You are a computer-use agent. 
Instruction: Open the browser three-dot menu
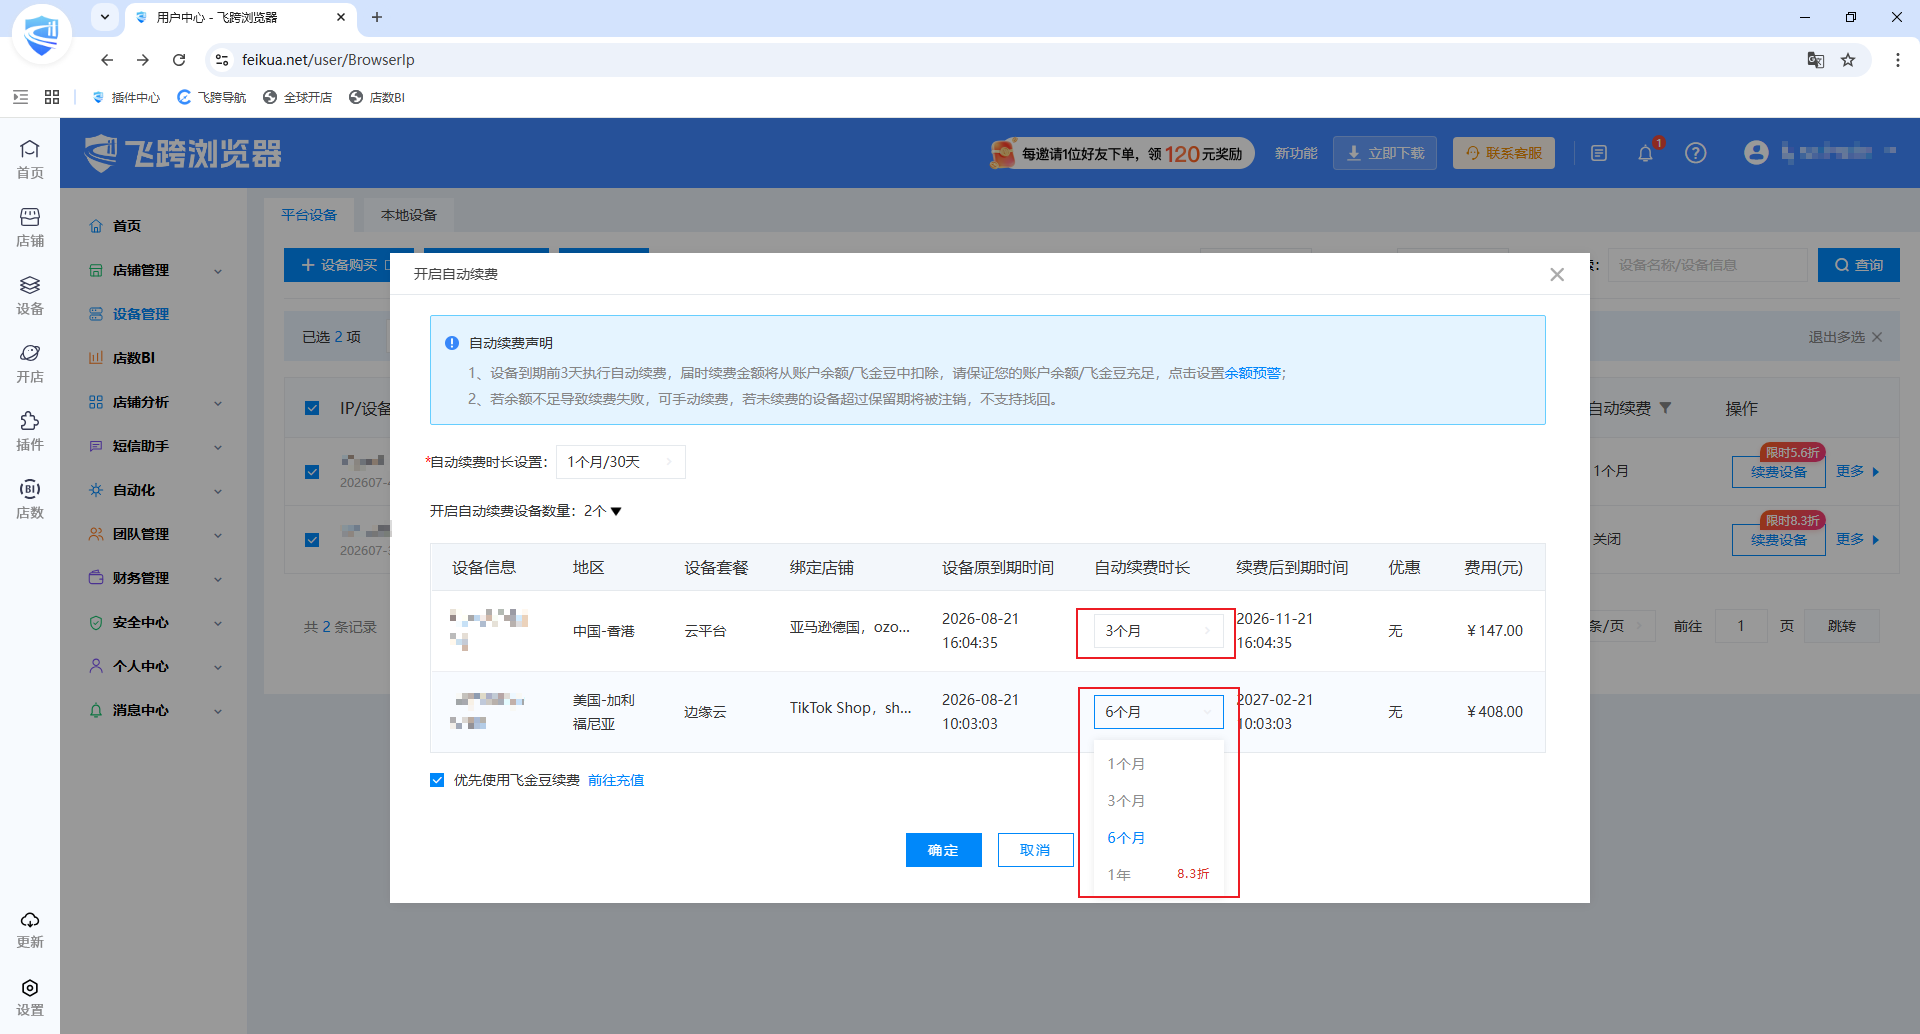[x=1897, y=60]
